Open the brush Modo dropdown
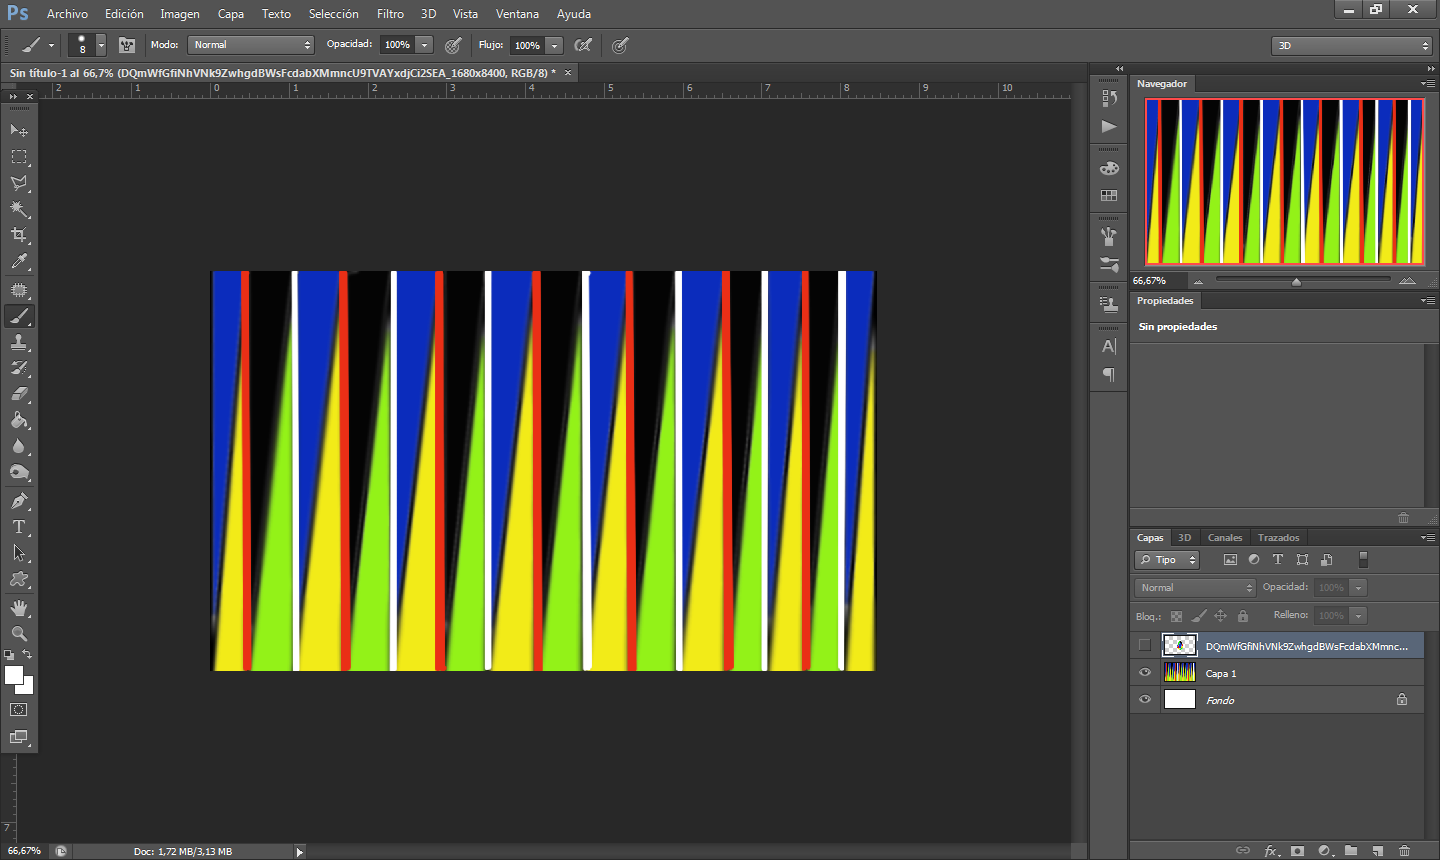 click(x=251, y=45)
